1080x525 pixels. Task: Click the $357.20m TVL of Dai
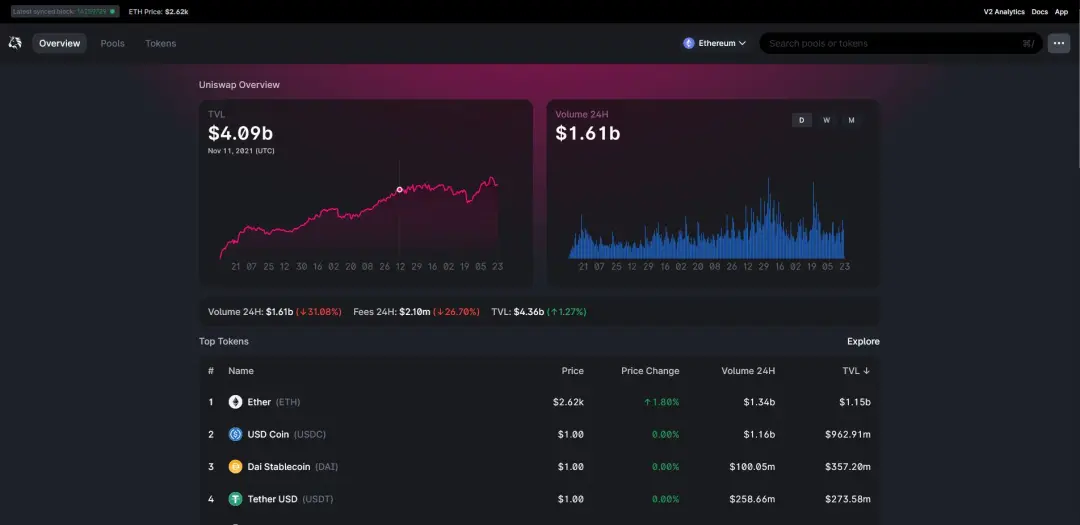click(848, 466)
